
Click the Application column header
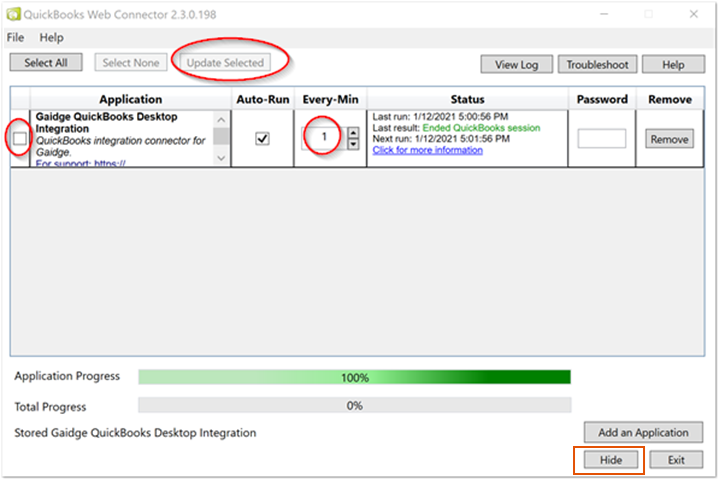pos(131,99)
